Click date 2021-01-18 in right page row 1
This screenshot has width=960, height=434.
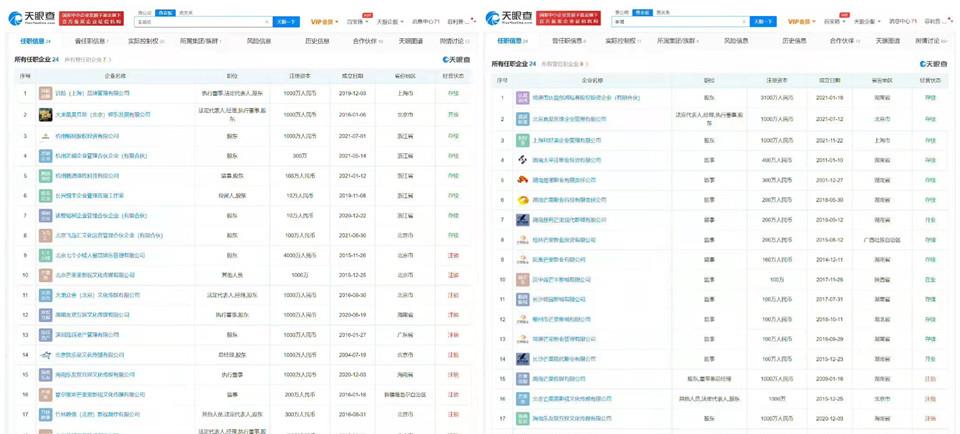pyautogui.click(x=829, y=97)
